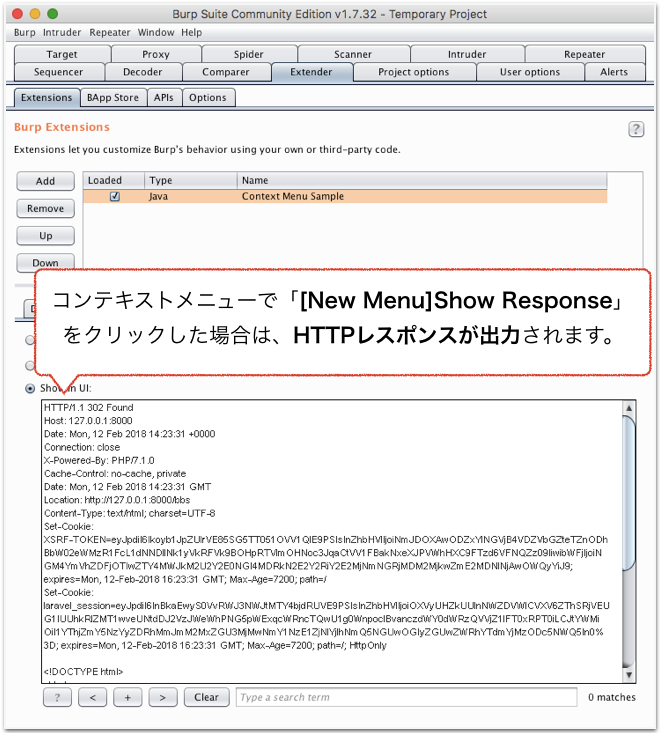Open the Repeater menu
This screenshot has width=660, height=733.
(110, 32)
